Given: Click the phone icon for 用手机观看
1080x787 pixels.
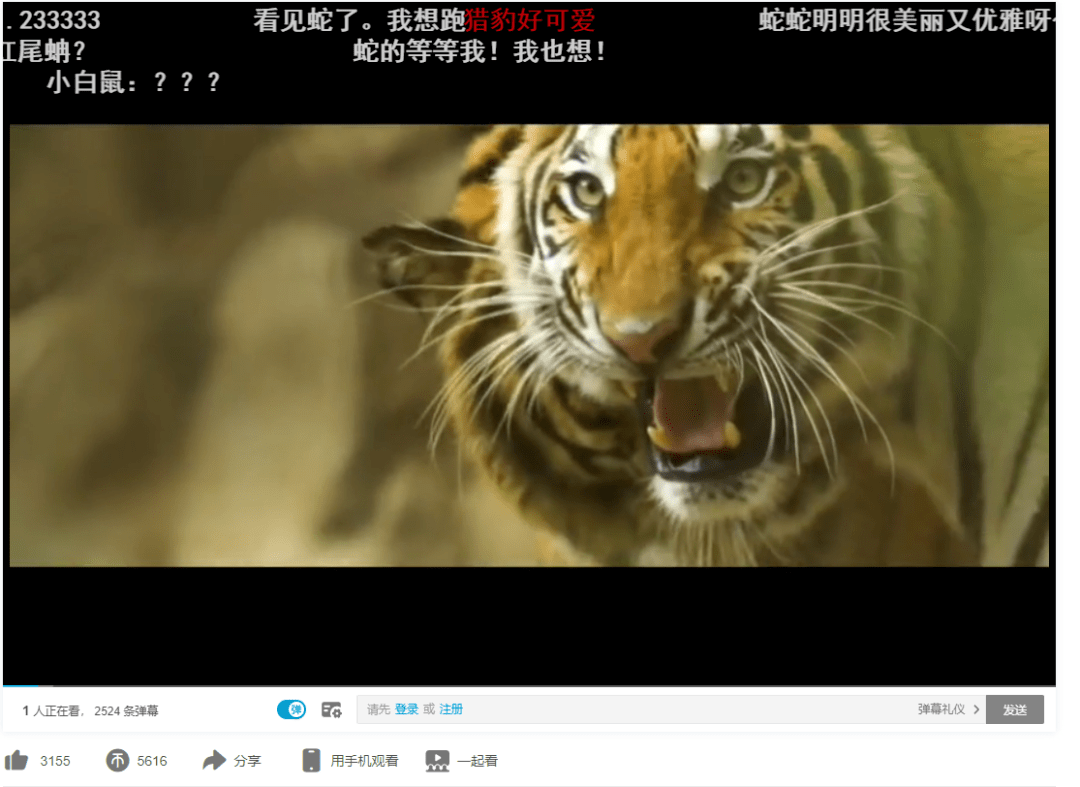Looking at the screenshot, I should pyautogui.click(x=311, y=760).
